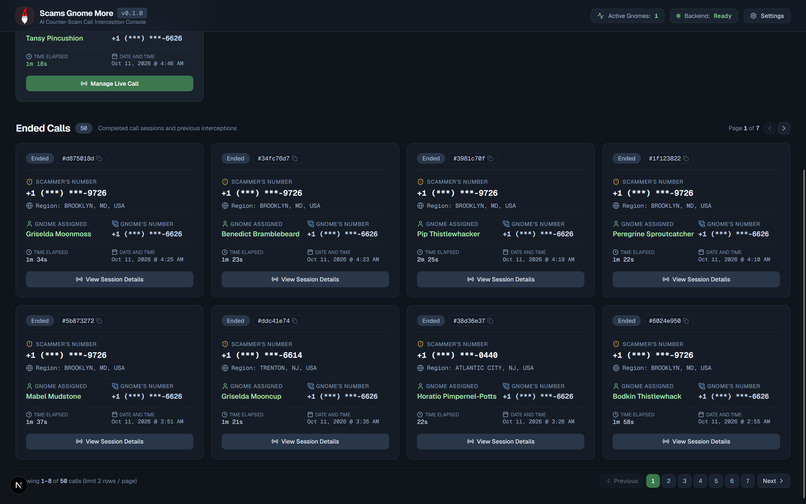View session details for Mabel Mudstone
This screenshot has height=504, width=806.
(109, 441)
